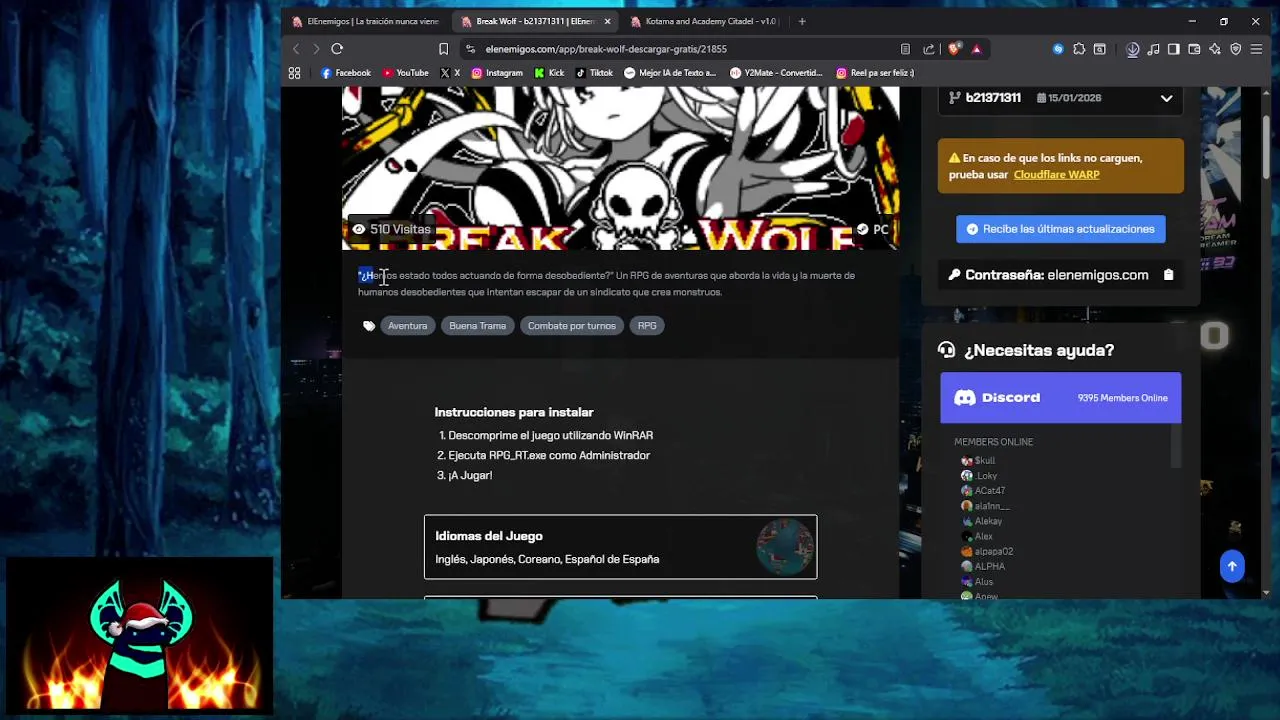
Task: Open the apps grid in bookmarks bar
Action: (294, 73)
